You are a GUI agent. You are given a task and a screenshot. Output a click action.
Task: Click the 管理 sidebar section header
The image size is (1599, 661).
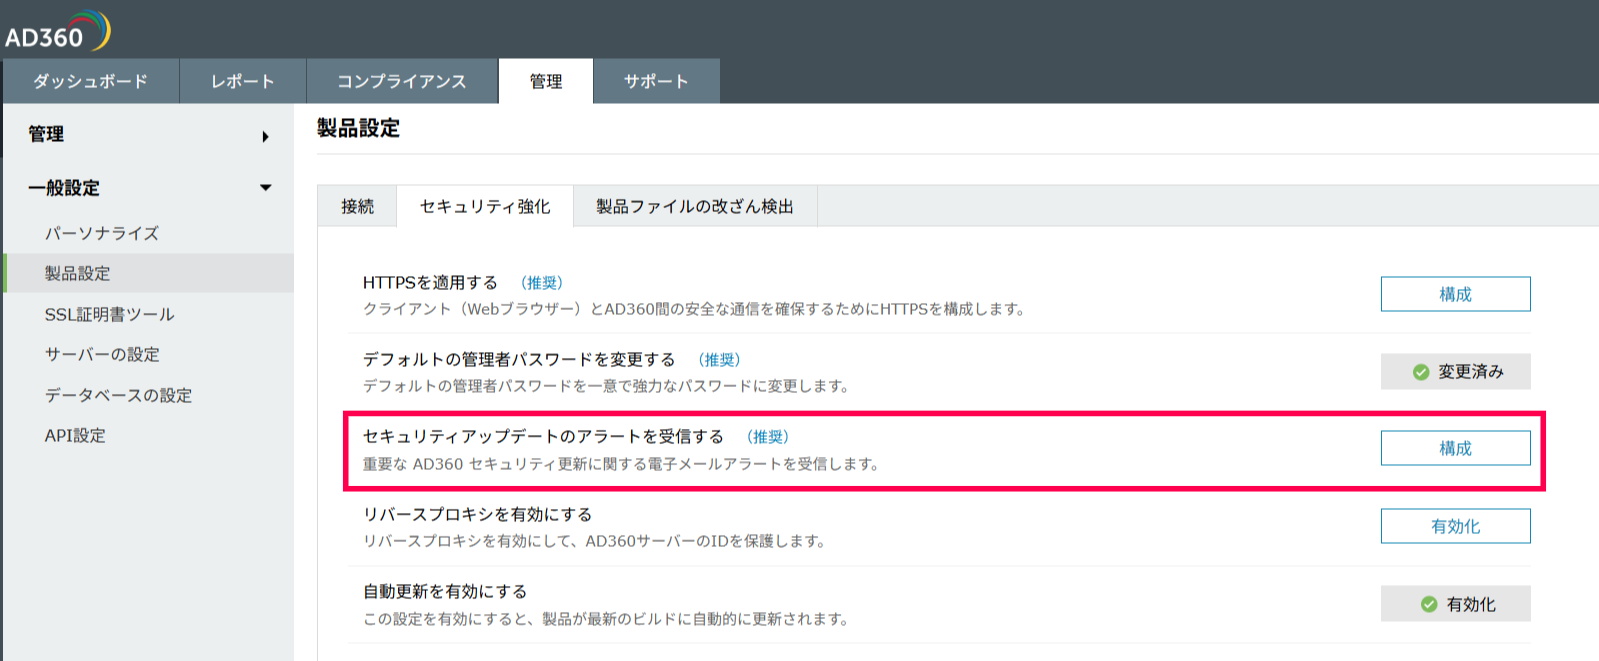click(46, 134)
